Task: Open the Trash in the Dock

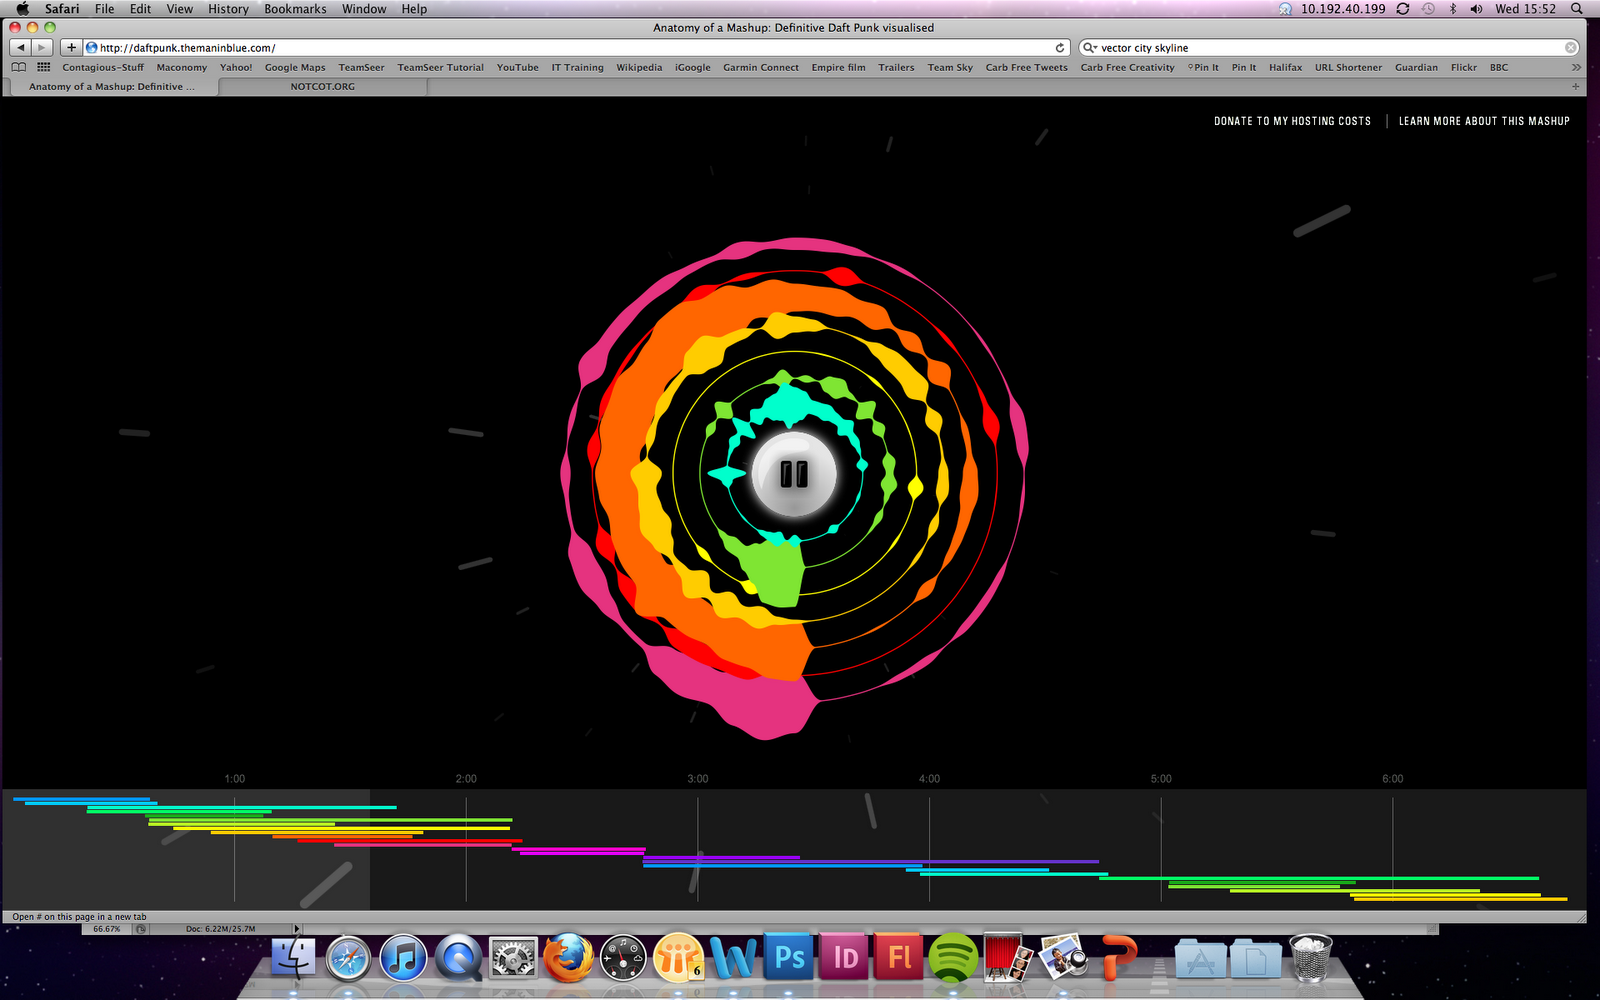Action: click(1310, 958)
